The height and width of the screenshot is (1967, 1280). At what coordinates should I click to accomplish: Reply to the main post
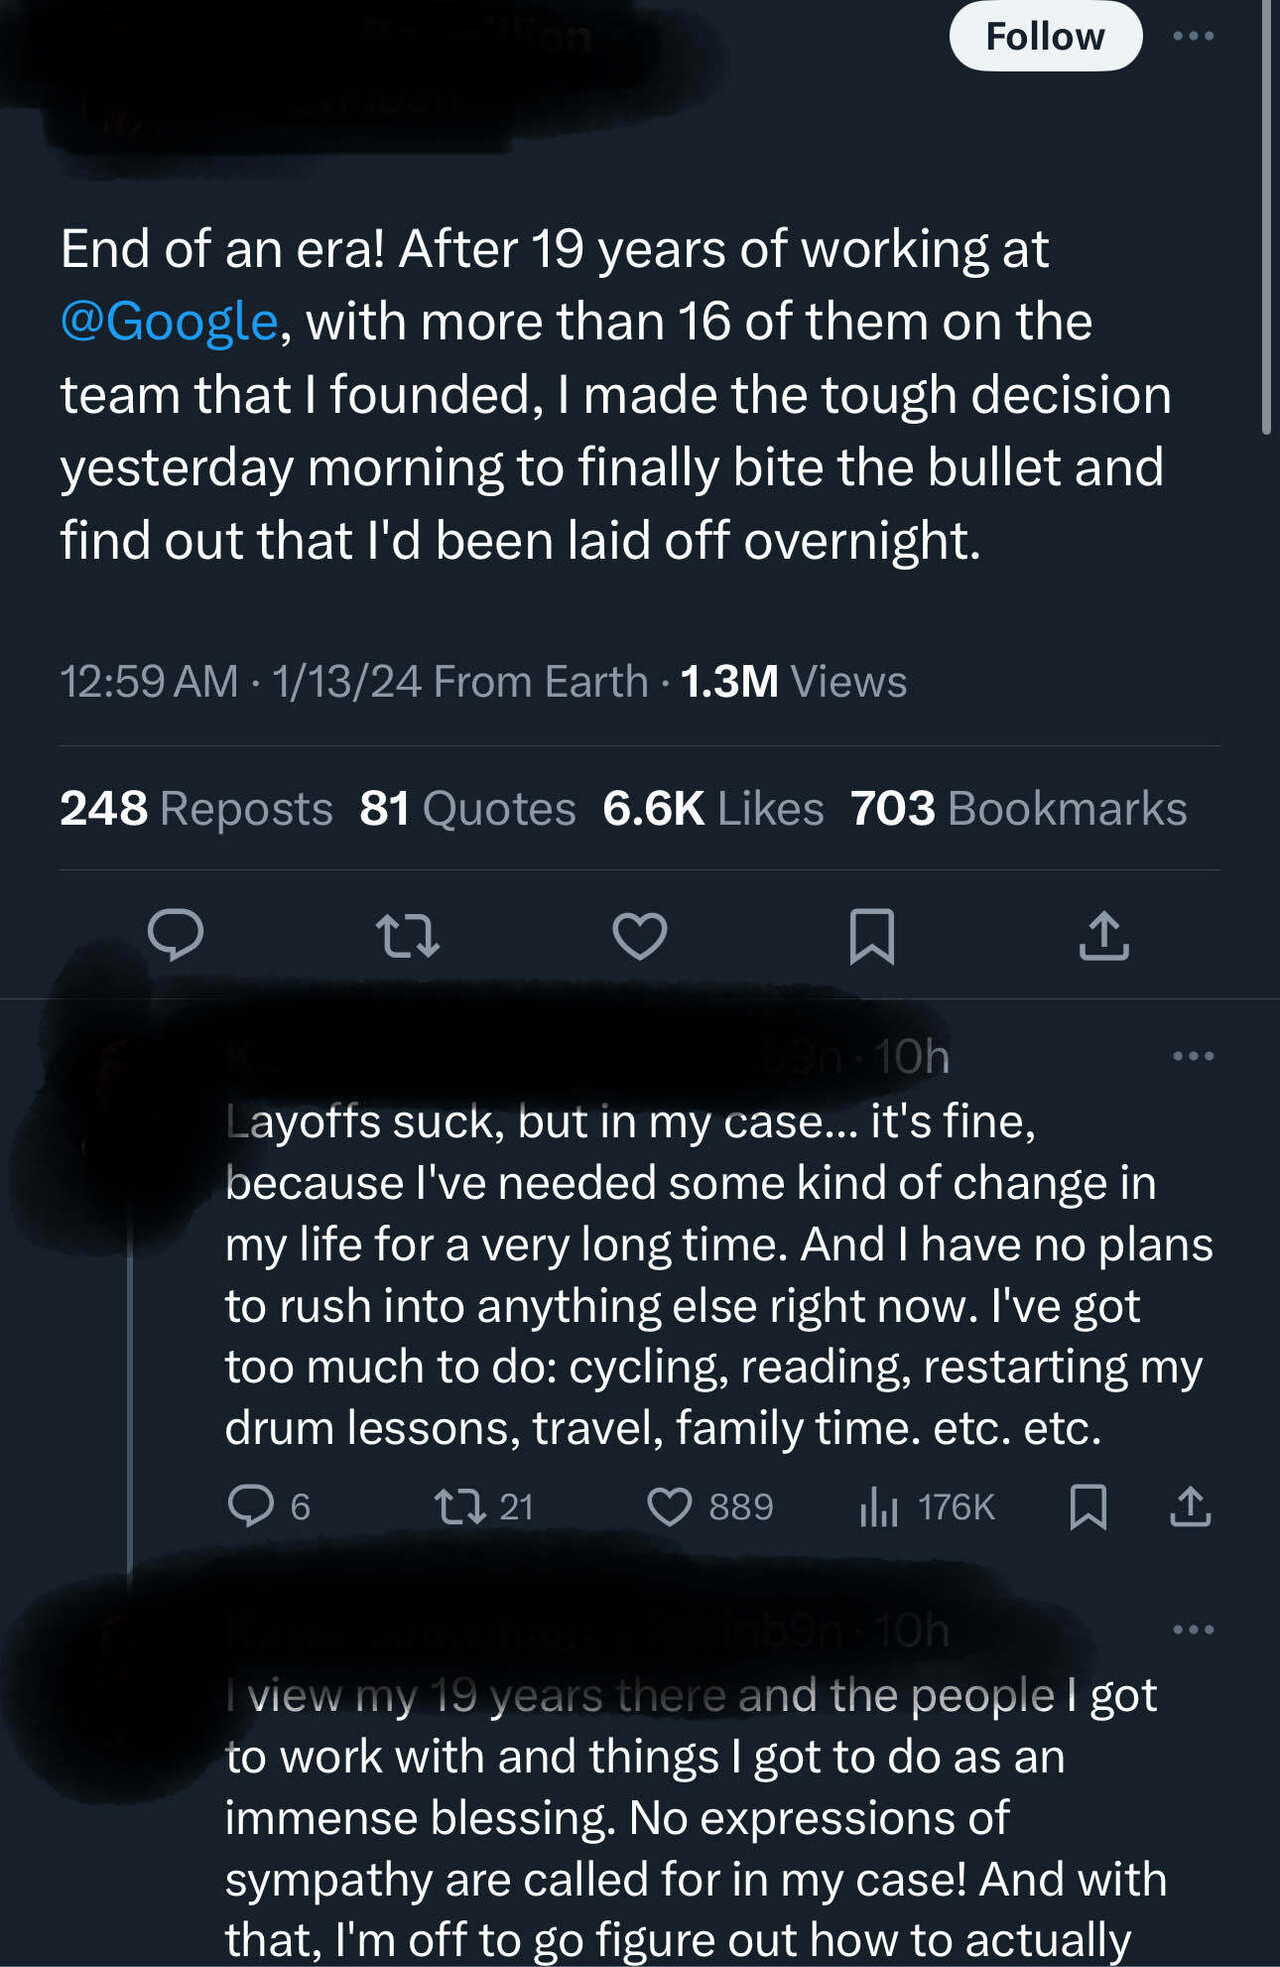coord(176,936)
